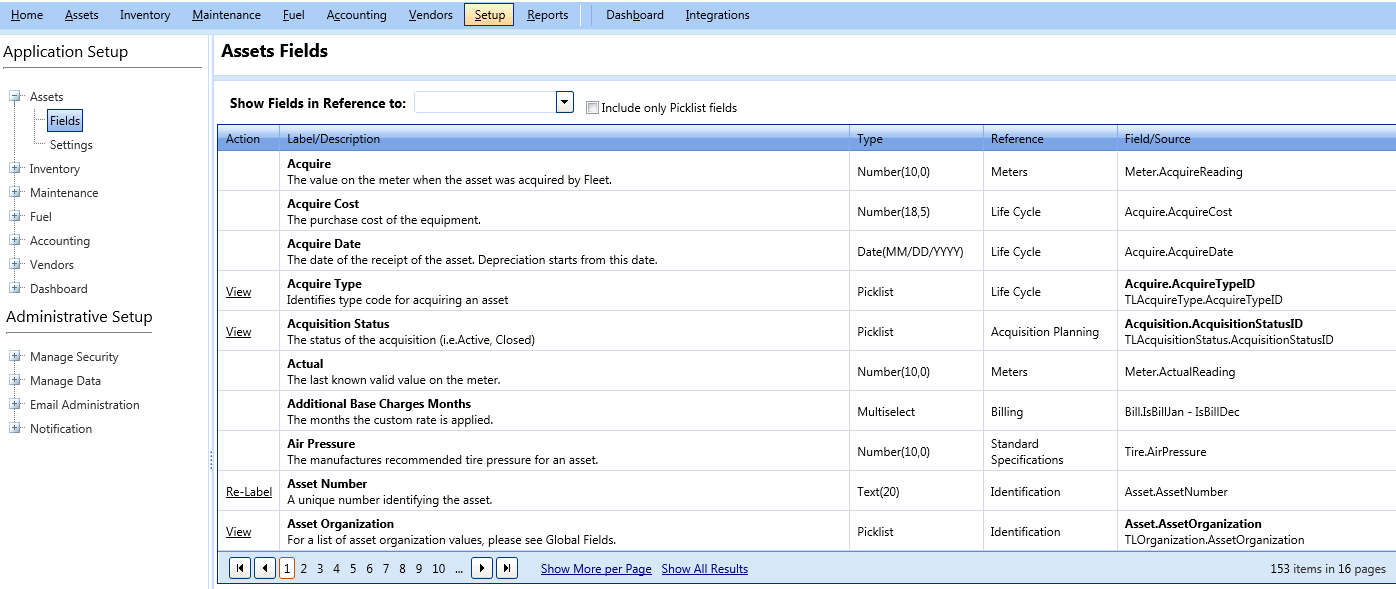Select Fields under Assets in tree
Viewport: 1396px width, 589px height.
click(65, 121)
